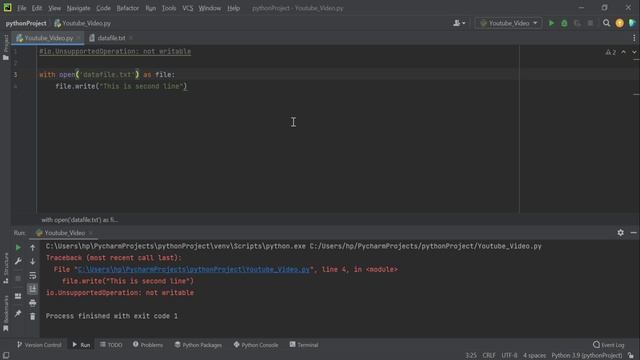This screenshot has height=360, width=640.
Task: Open Python Packages tool window
Action: coord(198,345)
